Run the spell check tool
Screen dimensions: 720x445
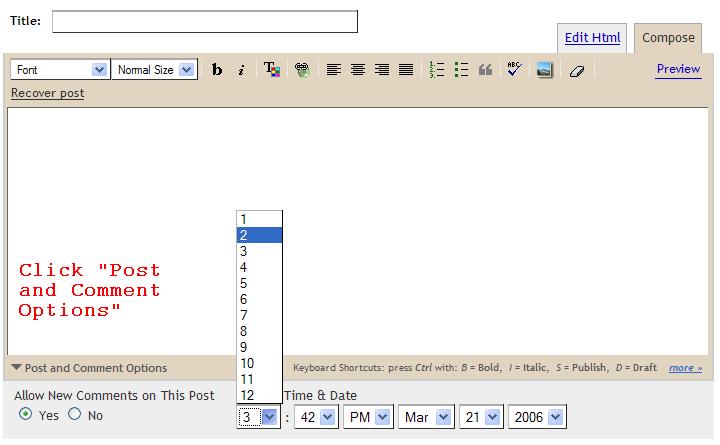(514, 70)
